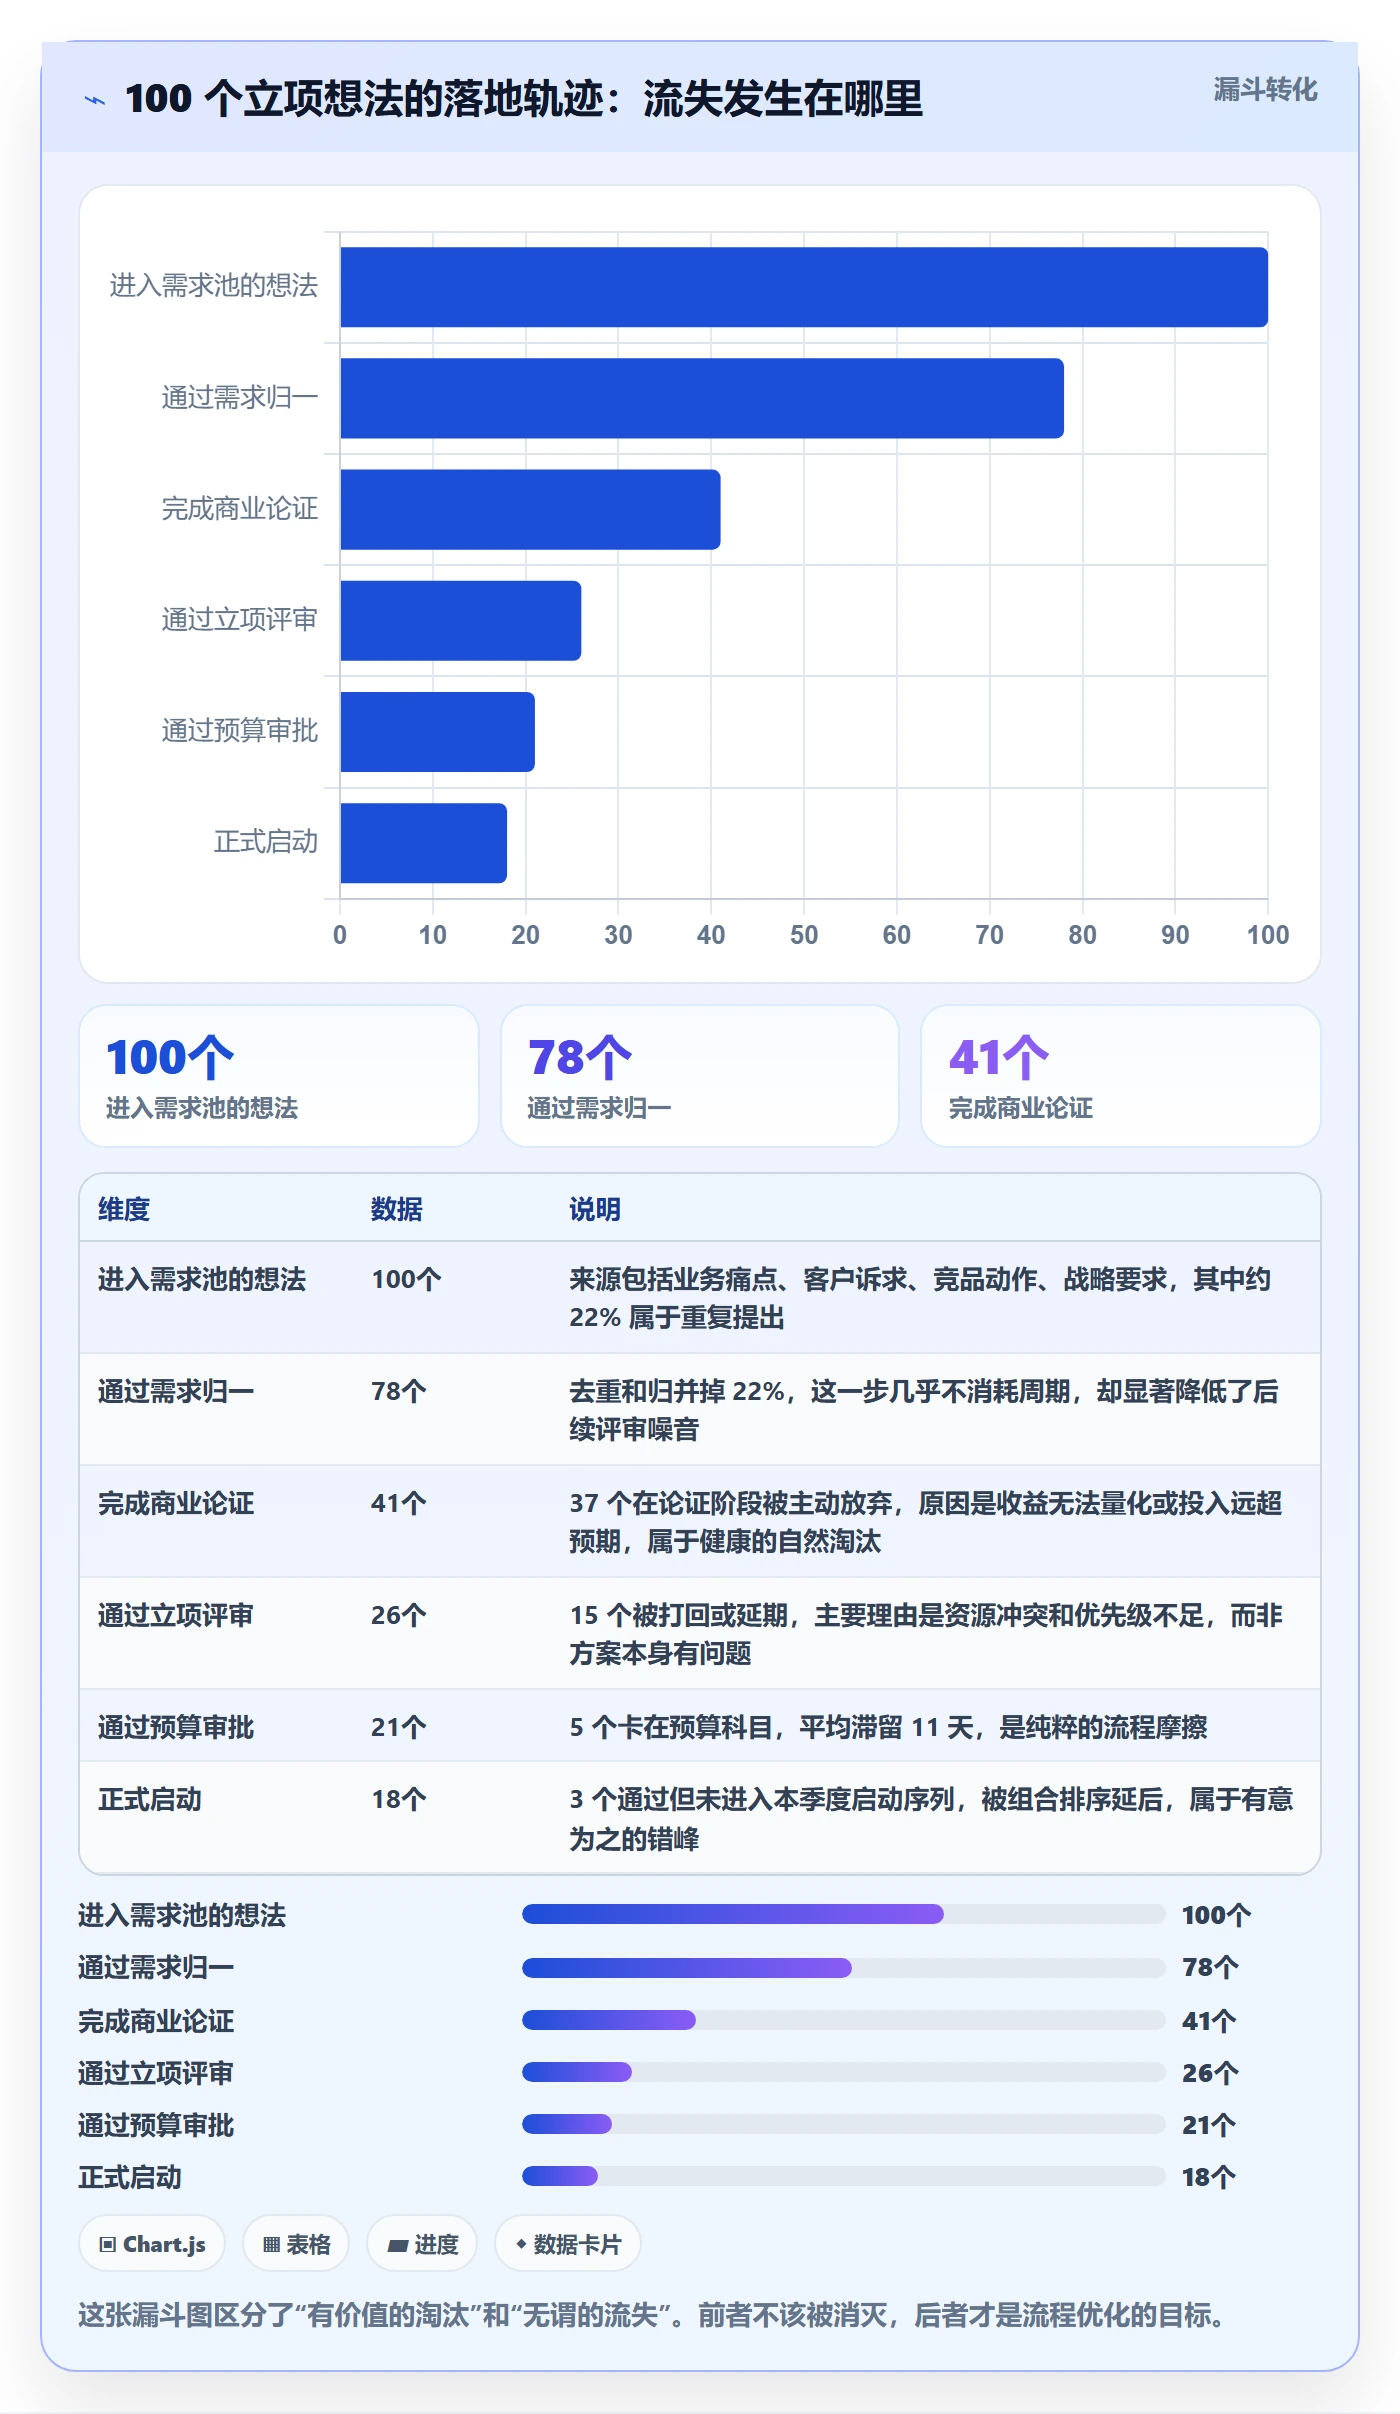Click the 通过预算审批 progress bar
The width and height of the screenshot is (1400, 2414).
coord(844,2124)
